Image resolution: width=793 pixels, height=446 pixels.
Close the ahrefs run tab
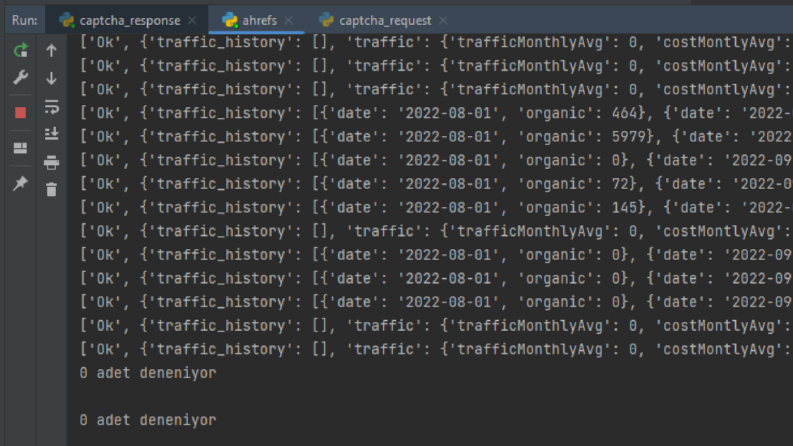point(289,20)
